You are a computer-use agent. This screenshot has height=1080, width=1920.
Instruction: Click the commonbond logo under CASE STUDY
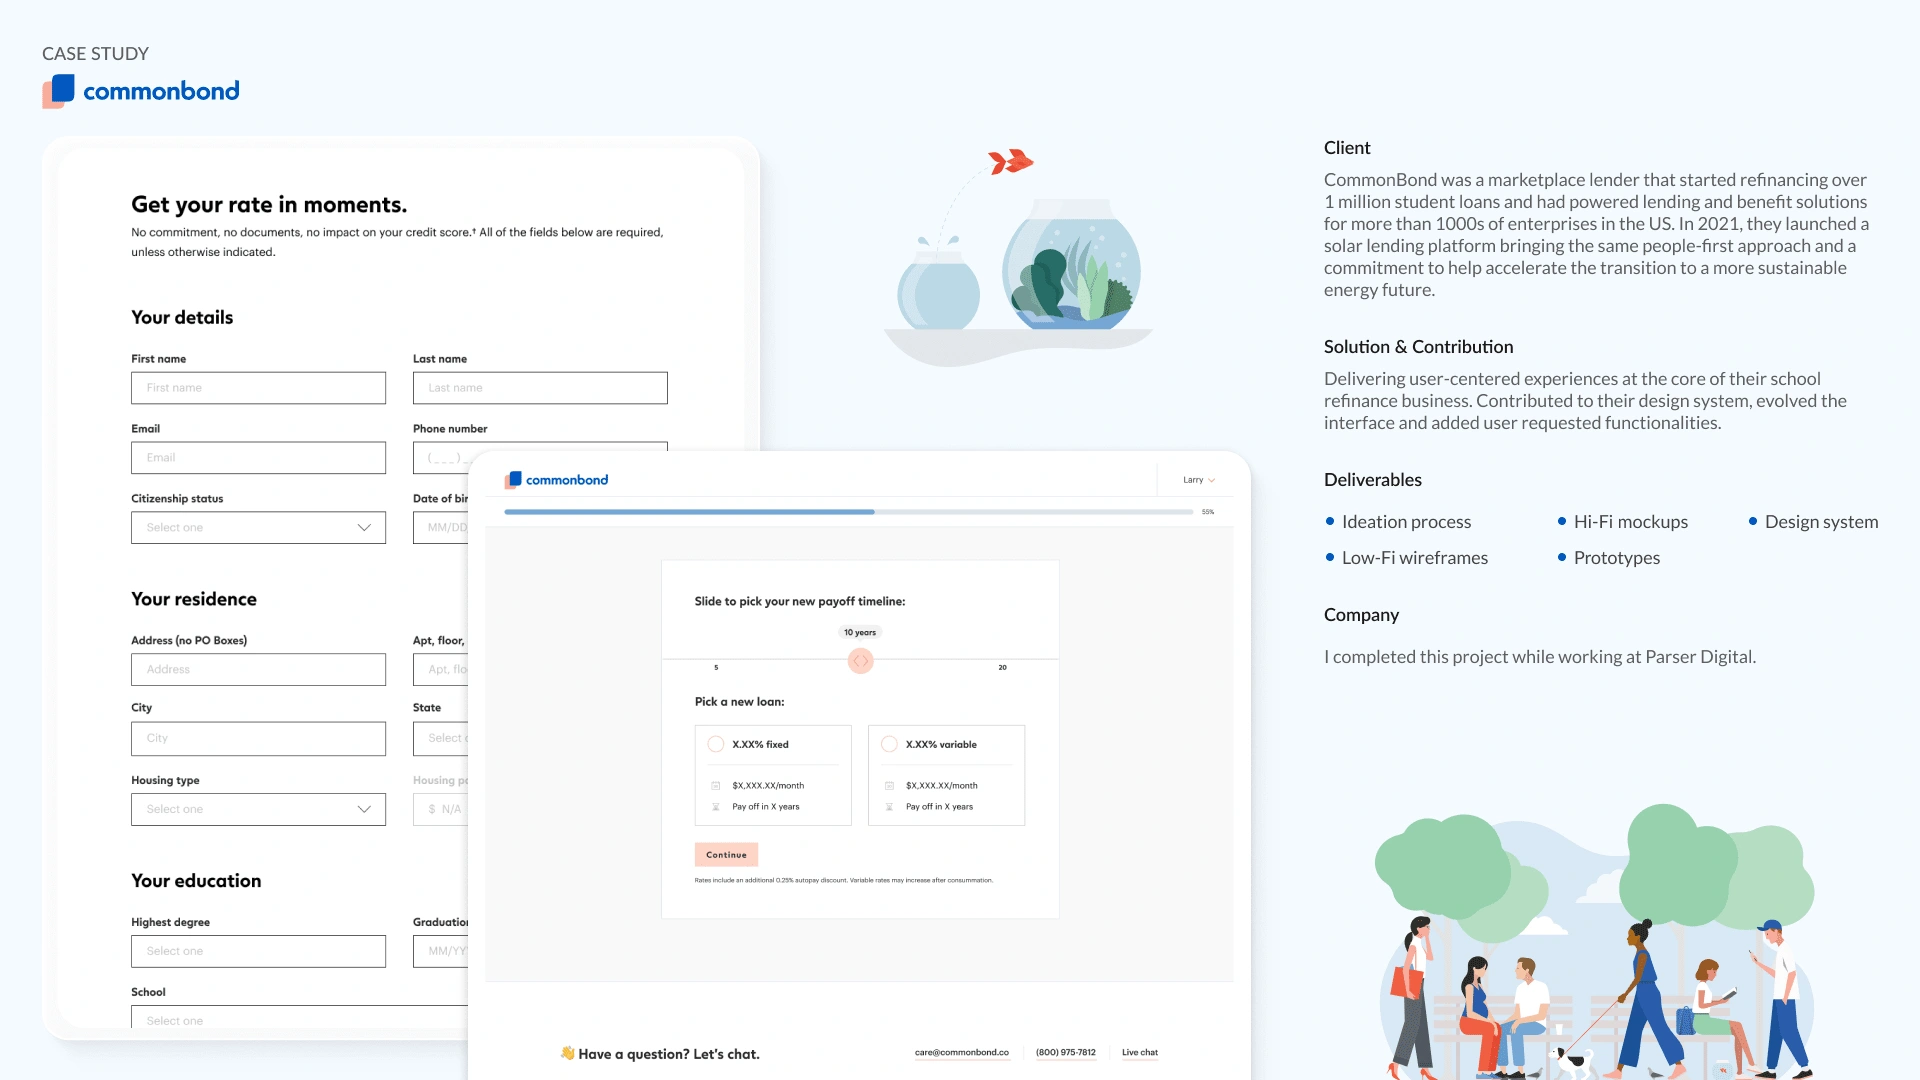click(141, 91)
